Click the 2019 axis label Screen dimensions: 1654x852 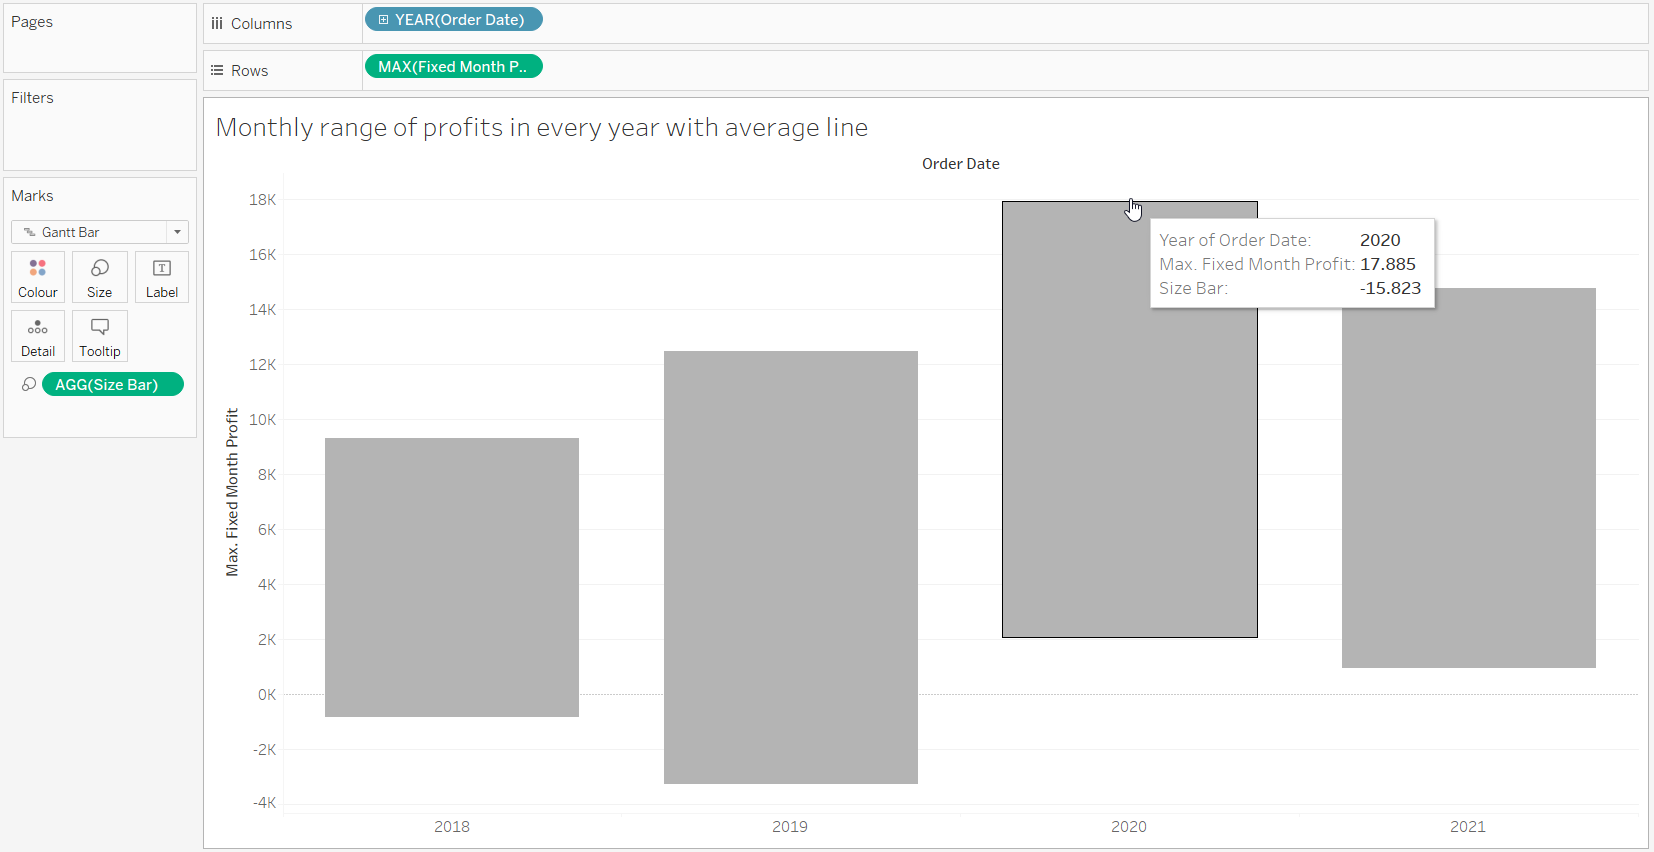coord(790,826)
